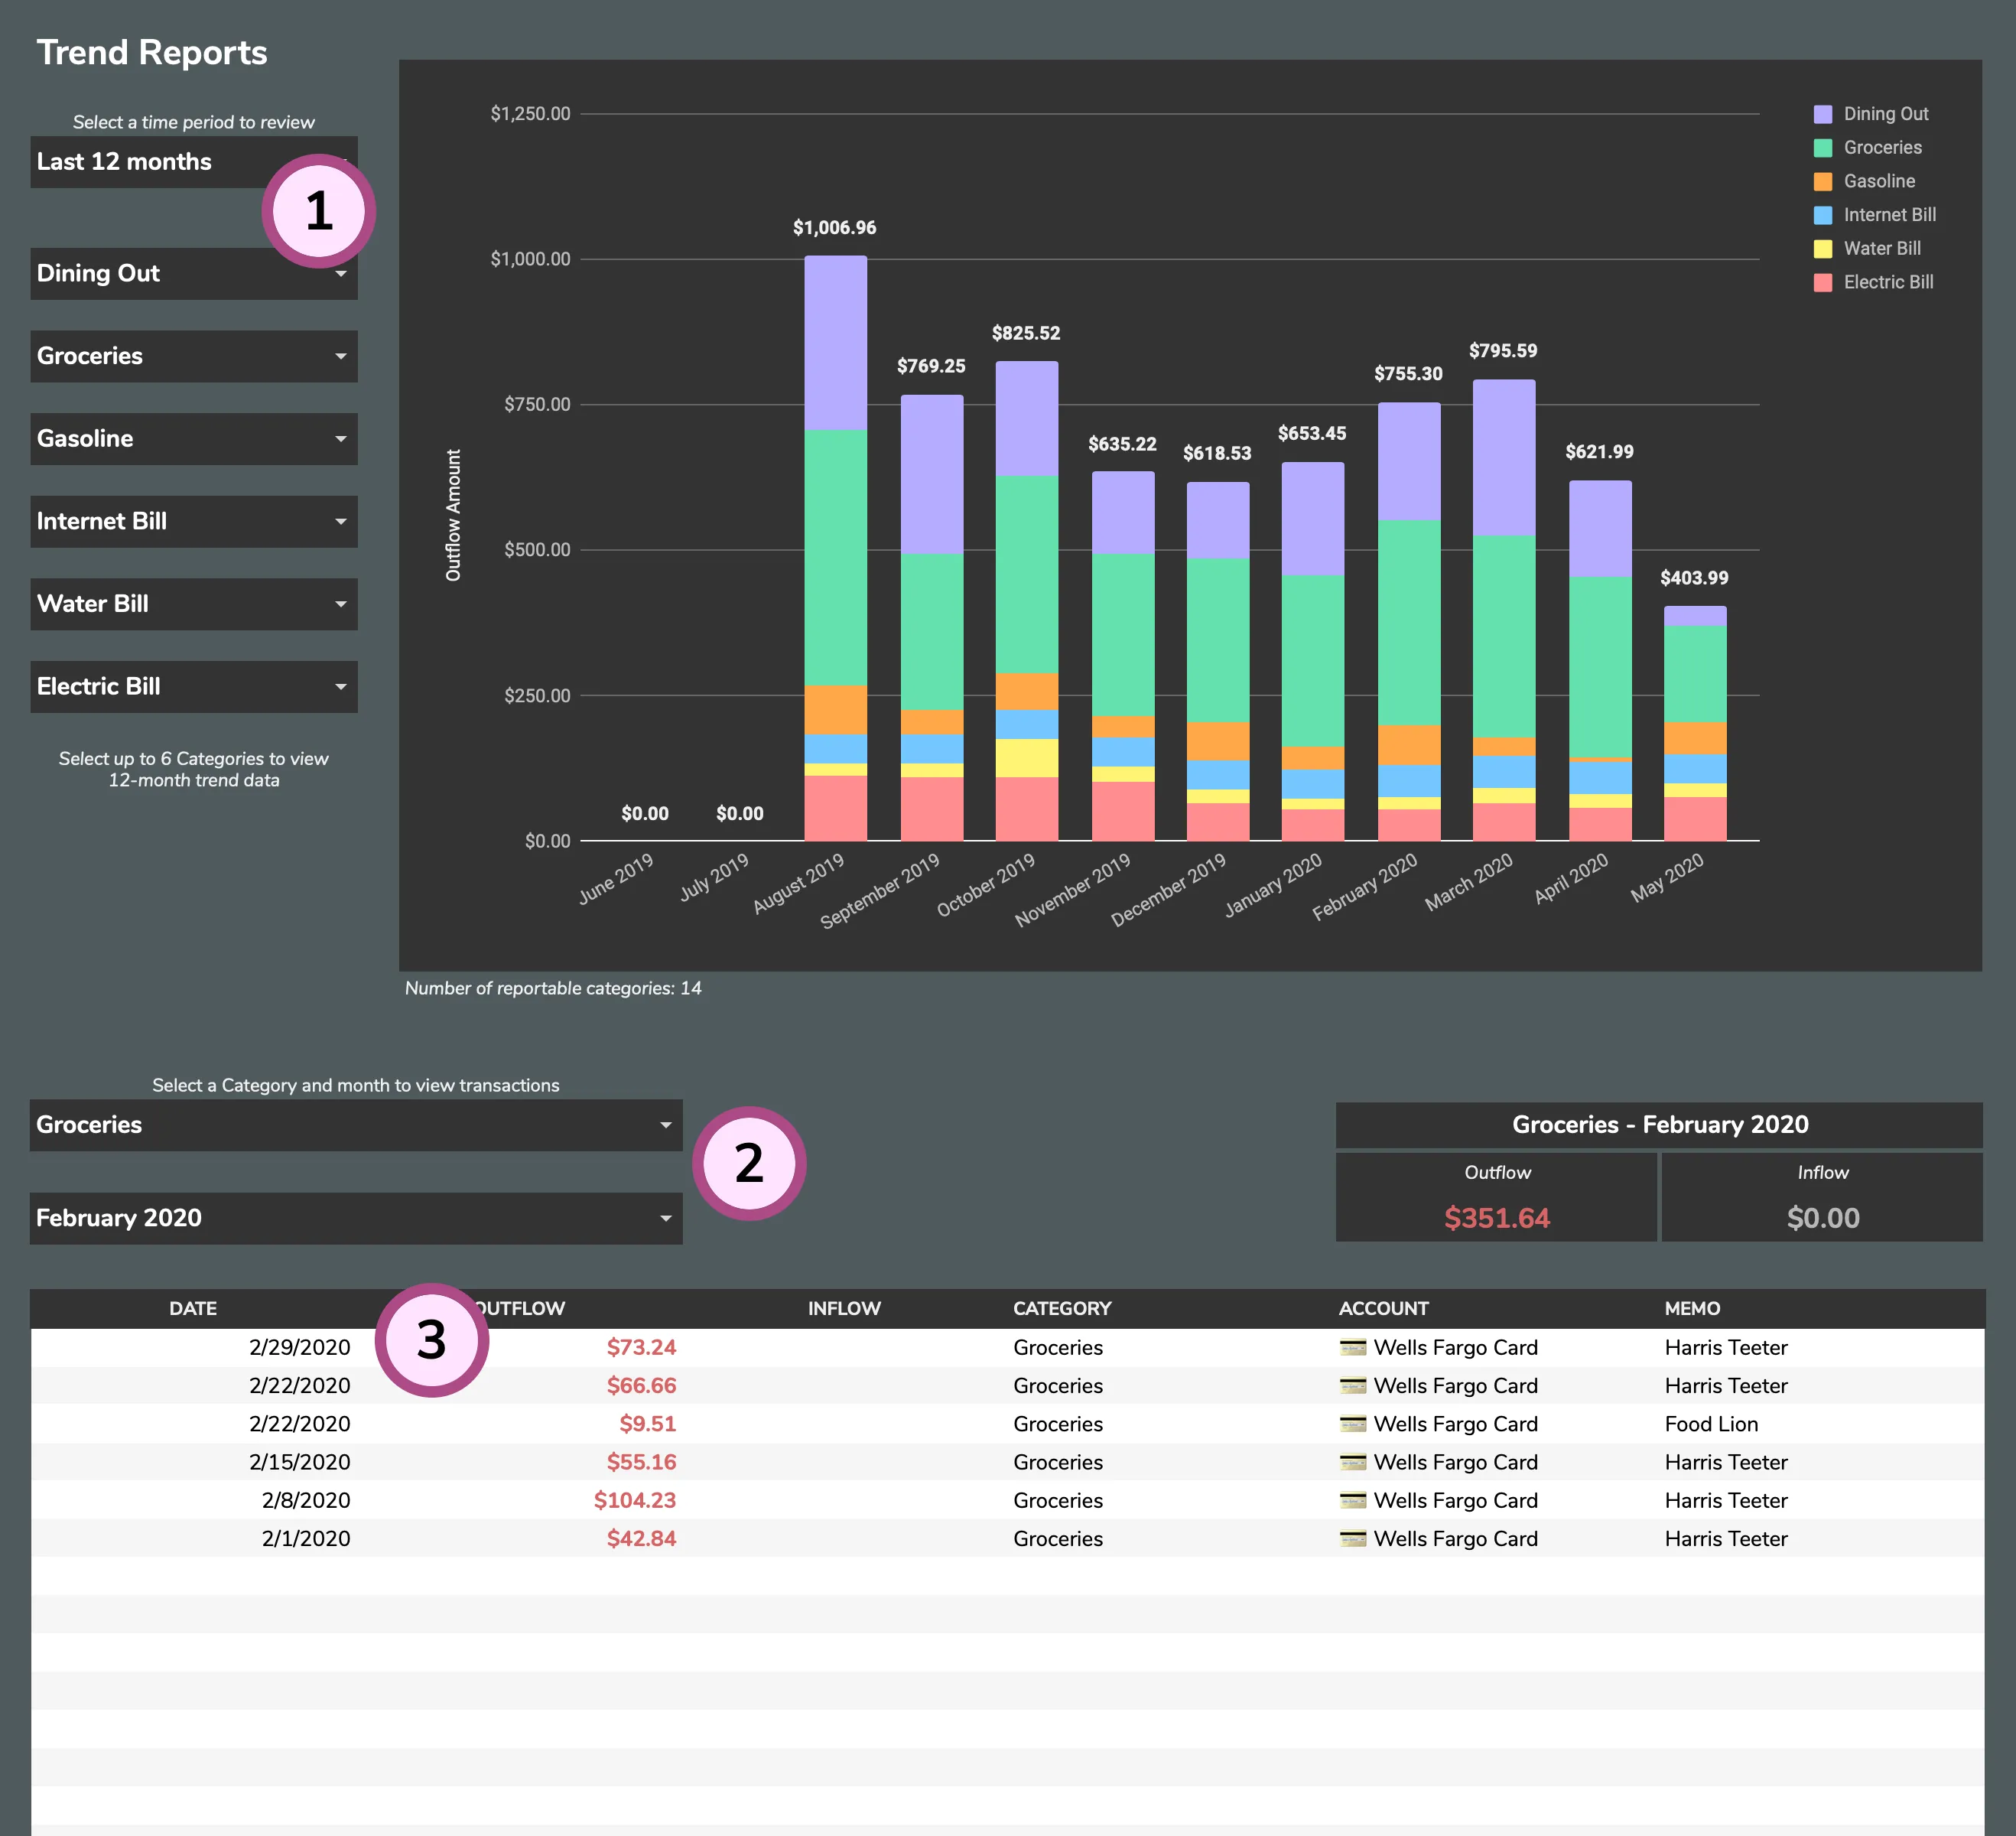Click the purple Dining Out legend swatch
This screenshot has height=1836, width=2016.
tap(1822, 113)
